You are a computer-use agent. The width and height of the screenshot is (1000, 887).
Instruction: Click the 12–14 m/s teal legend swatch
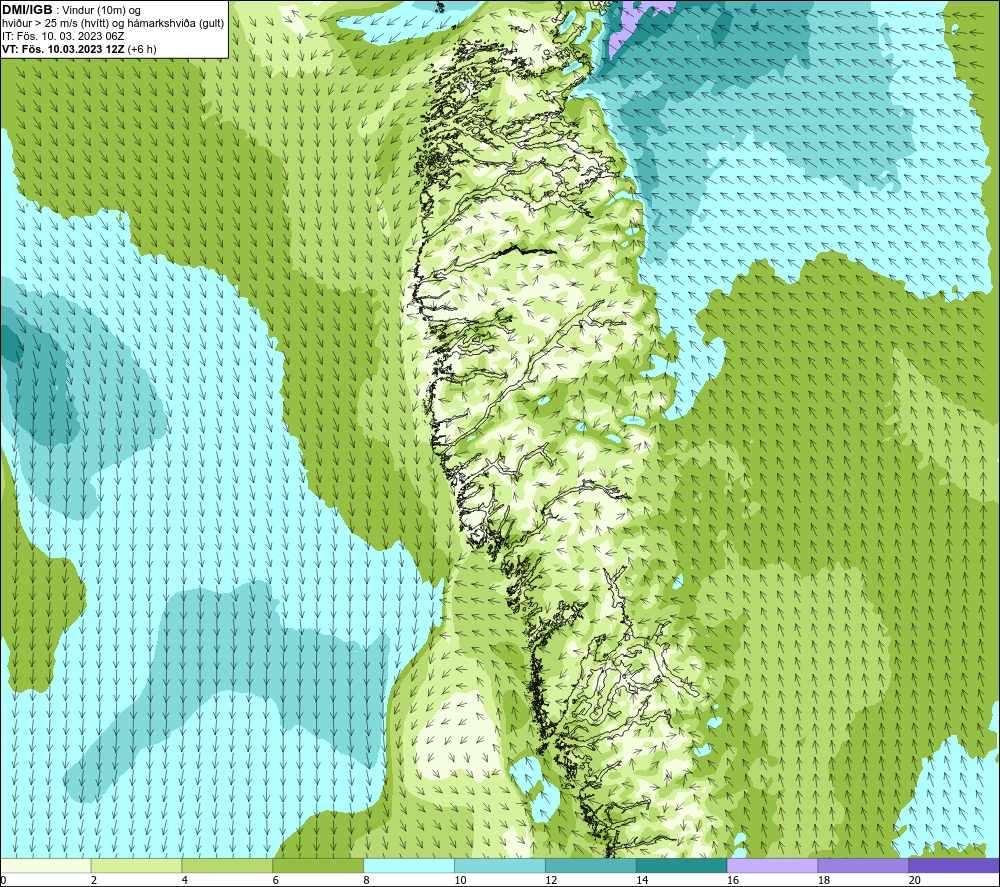(x=591, y=865)
